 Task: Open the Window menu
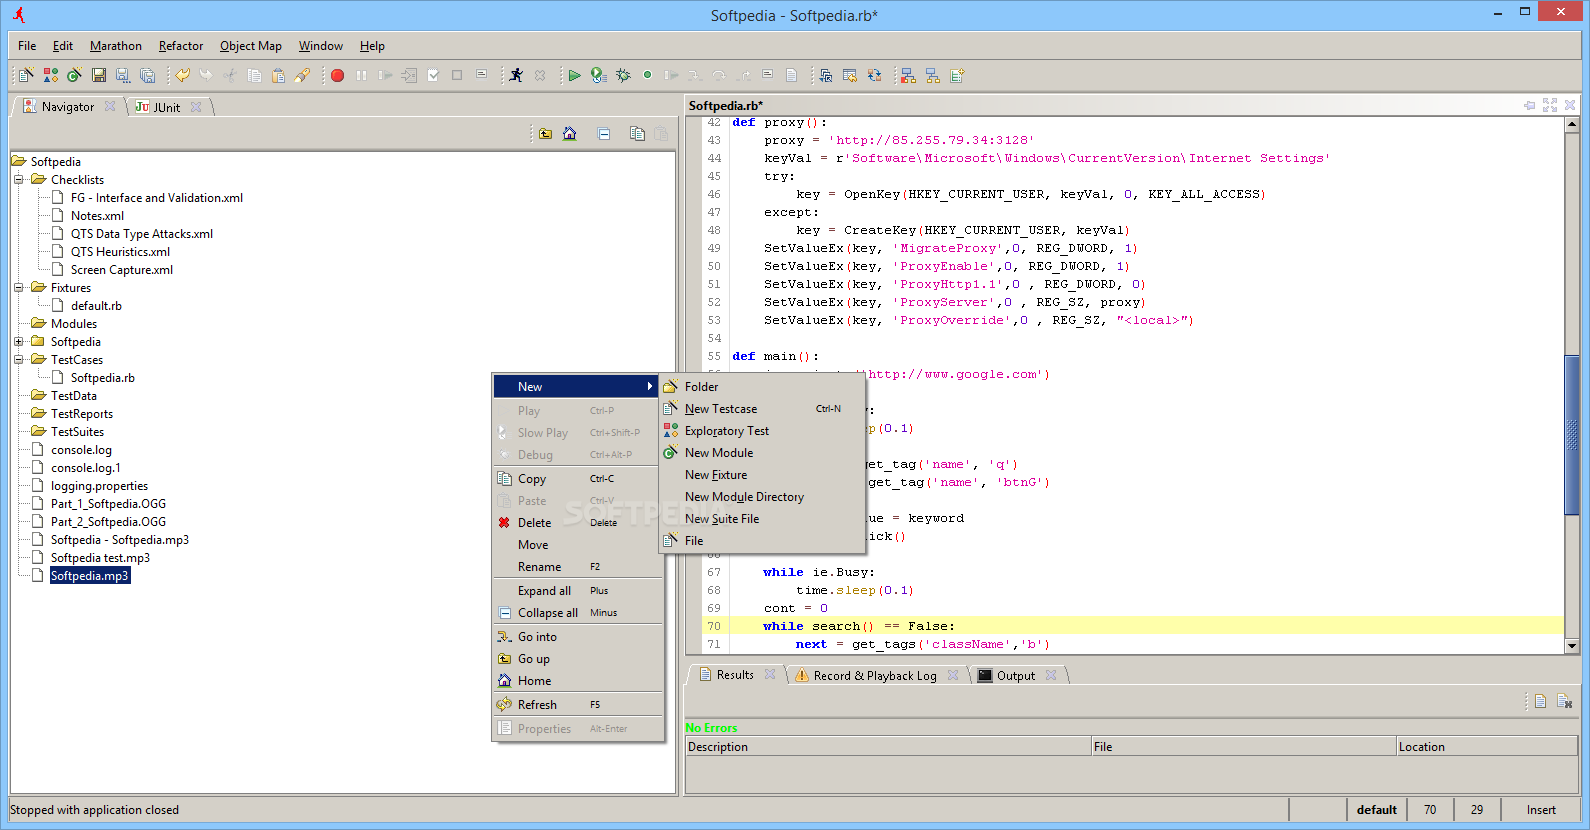pos(321,46)
